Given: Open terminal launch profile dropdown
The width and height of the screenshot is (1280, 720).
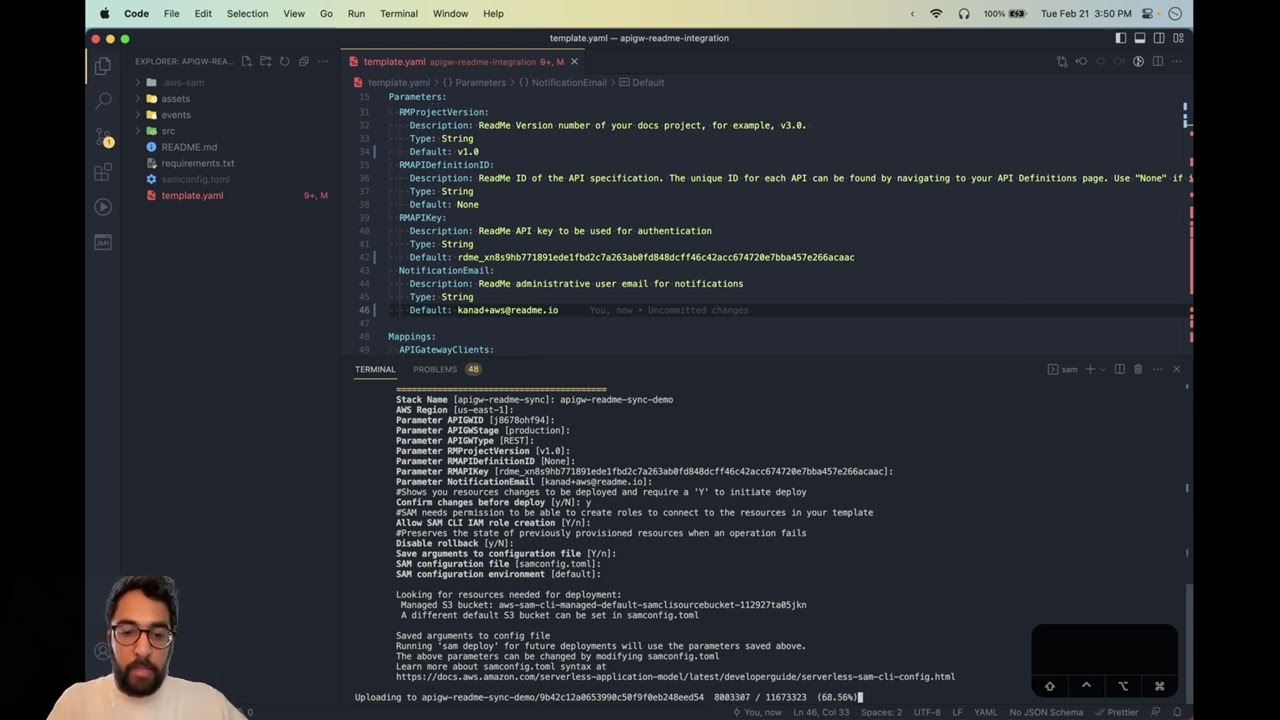Looking at the screenshot, I should tap(1102, 369).
